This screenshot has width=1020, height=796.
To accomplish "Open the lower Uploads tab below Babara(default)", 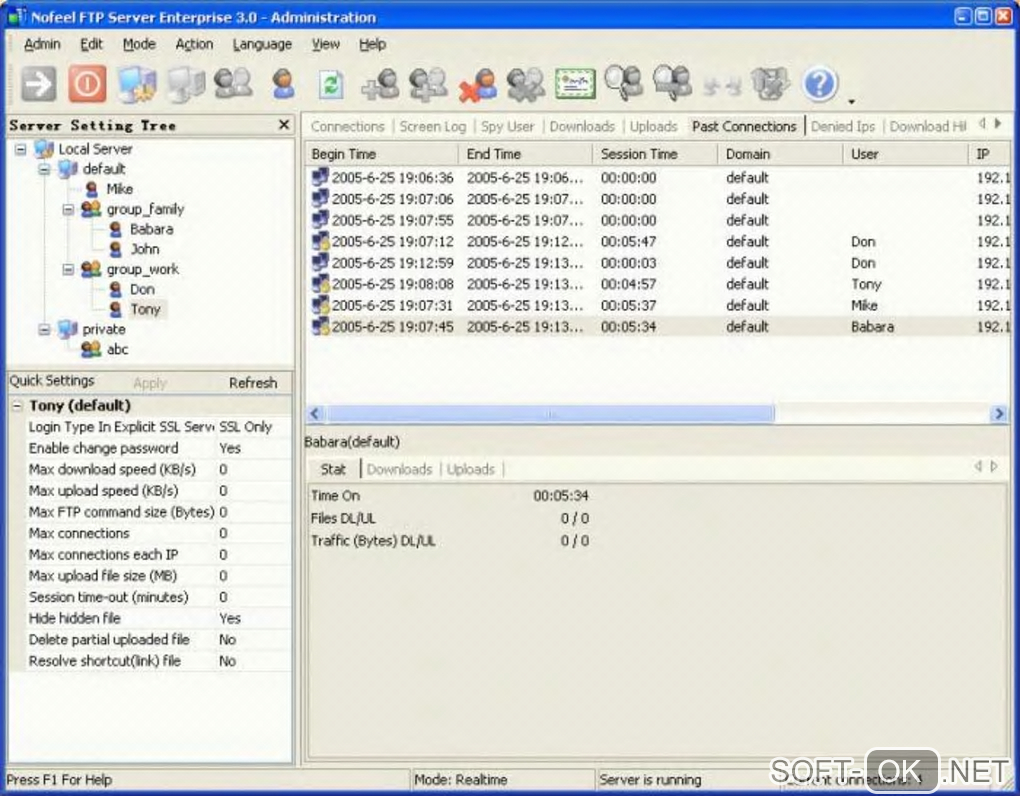I will click(470, 469).
